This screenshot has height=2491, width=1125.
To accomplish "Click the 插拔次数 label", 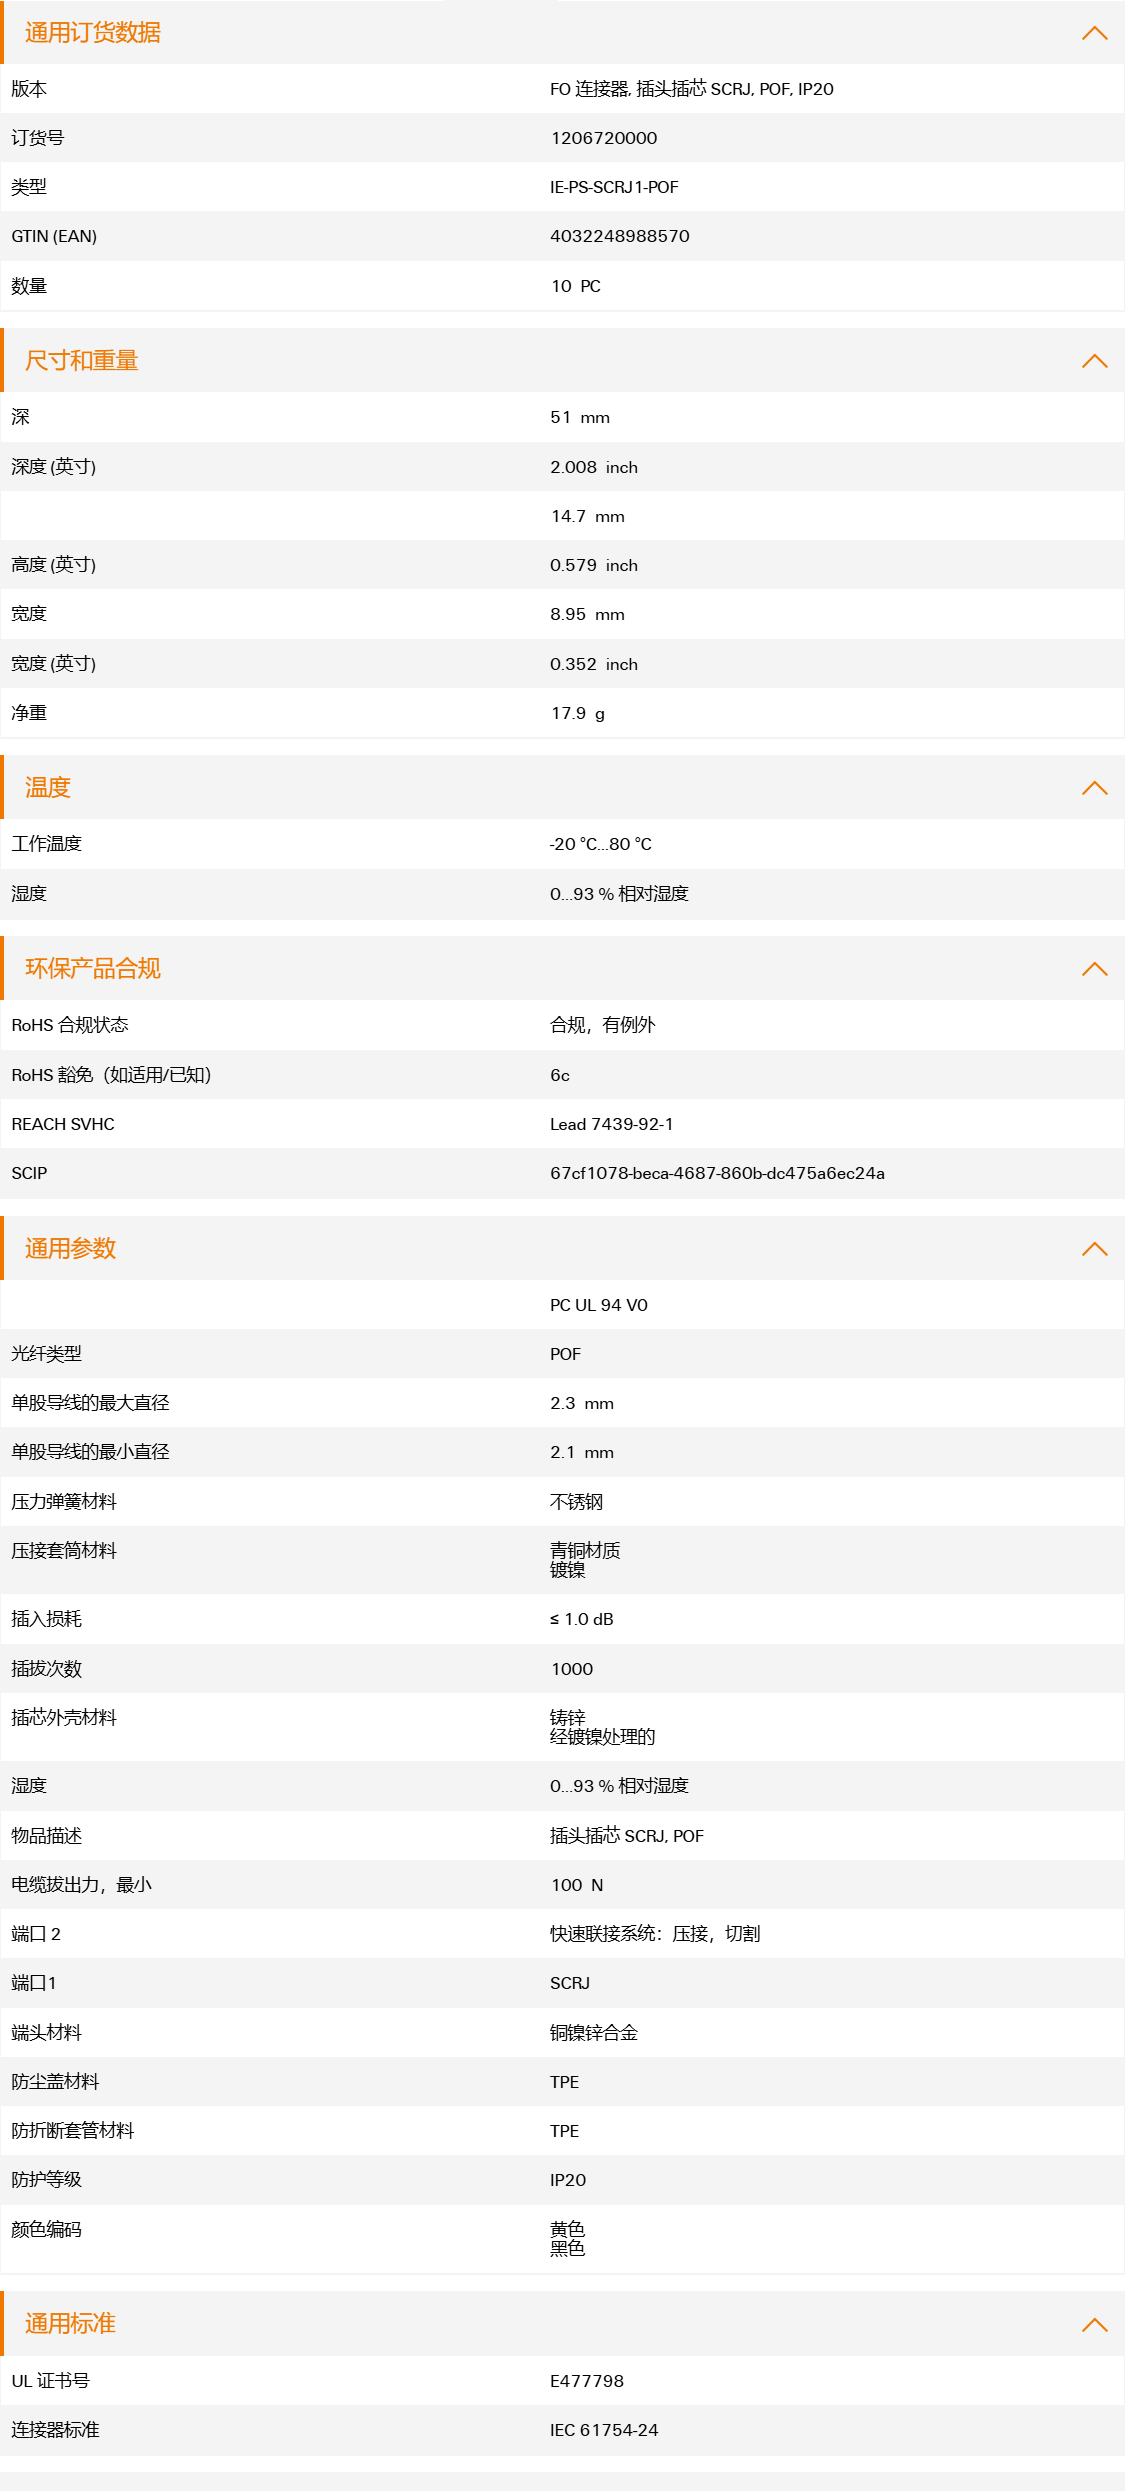I will [47, 1669].
